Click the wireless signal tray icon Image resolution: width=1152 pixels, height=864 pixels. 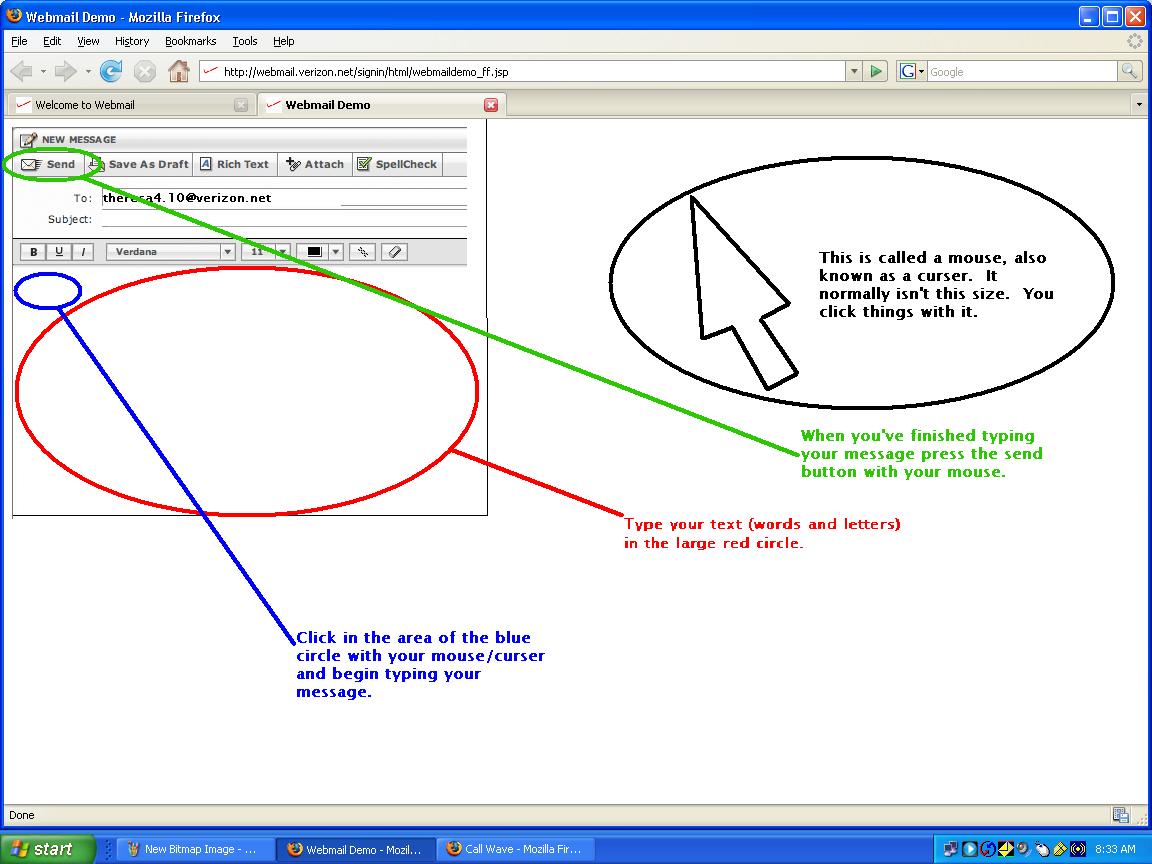1078,849
